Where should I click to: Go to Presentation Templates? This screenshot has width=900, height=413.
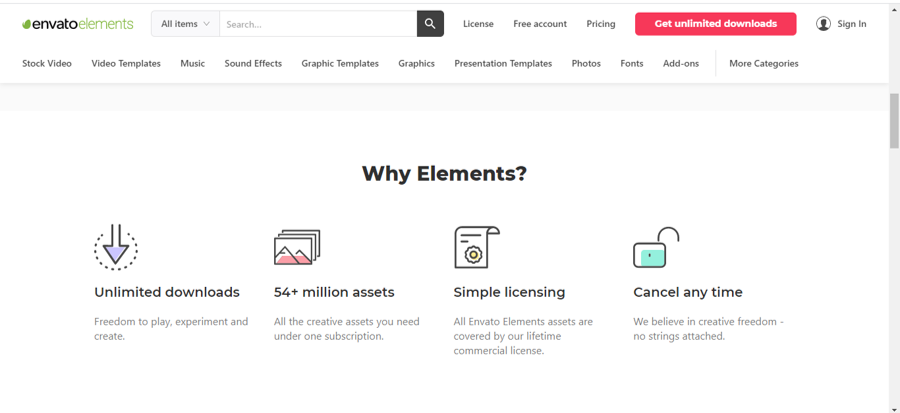pos(503,63)
